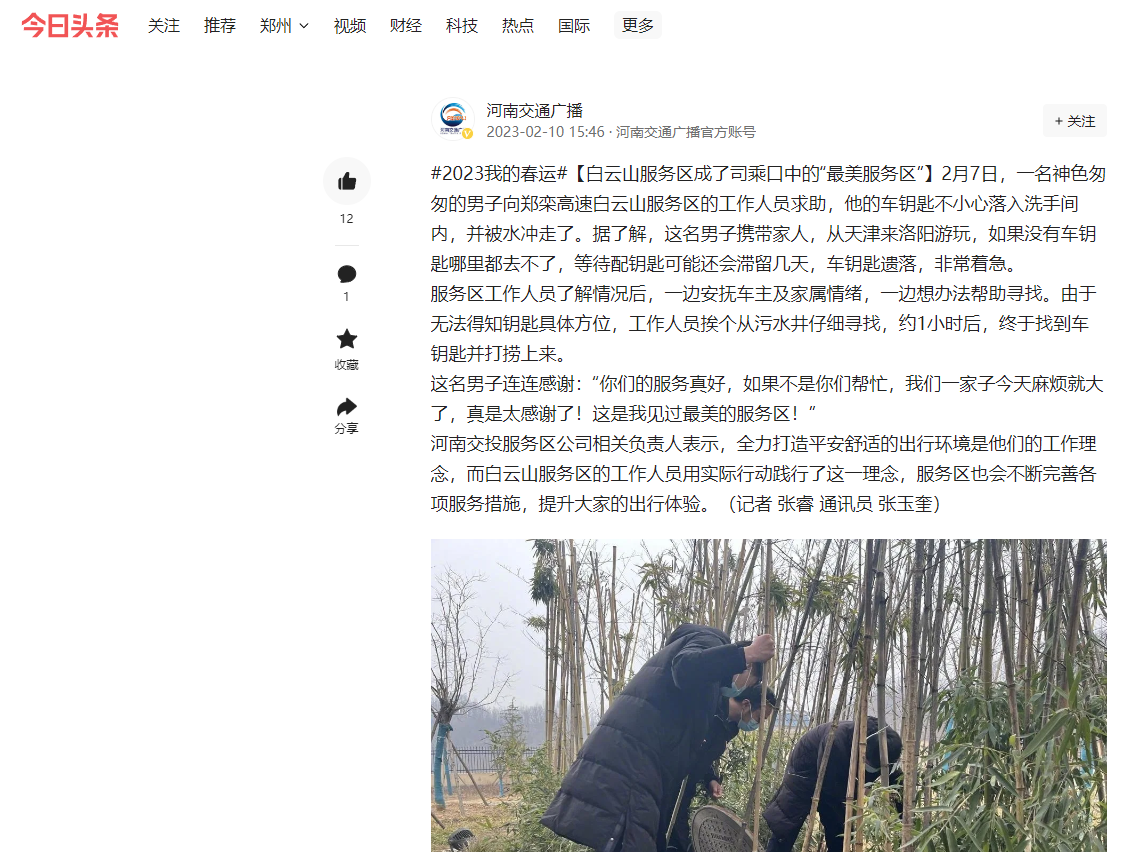Select the 推荐 nav tab
Viewport: 1133px width, 852px height.
220,26
